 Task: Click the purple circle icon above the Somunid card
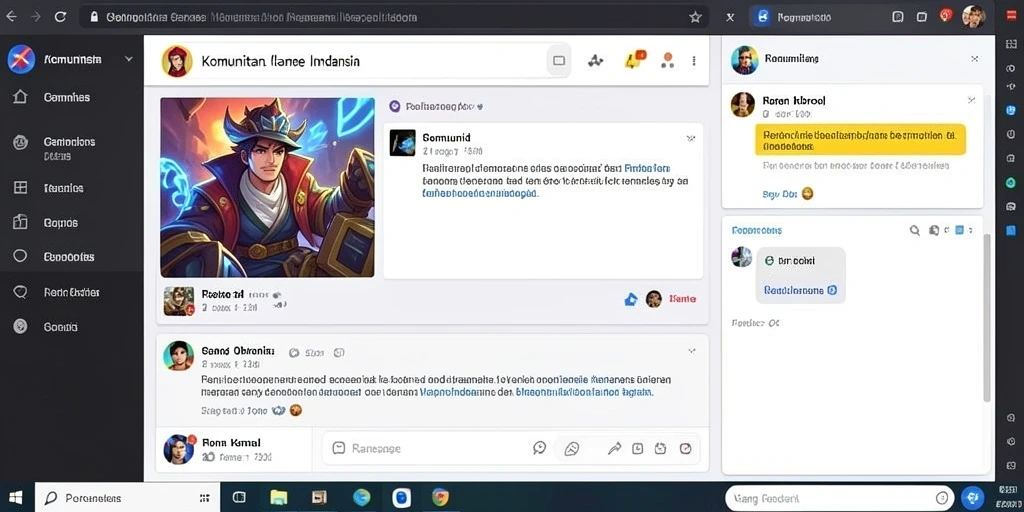click(x=394, y=106)
